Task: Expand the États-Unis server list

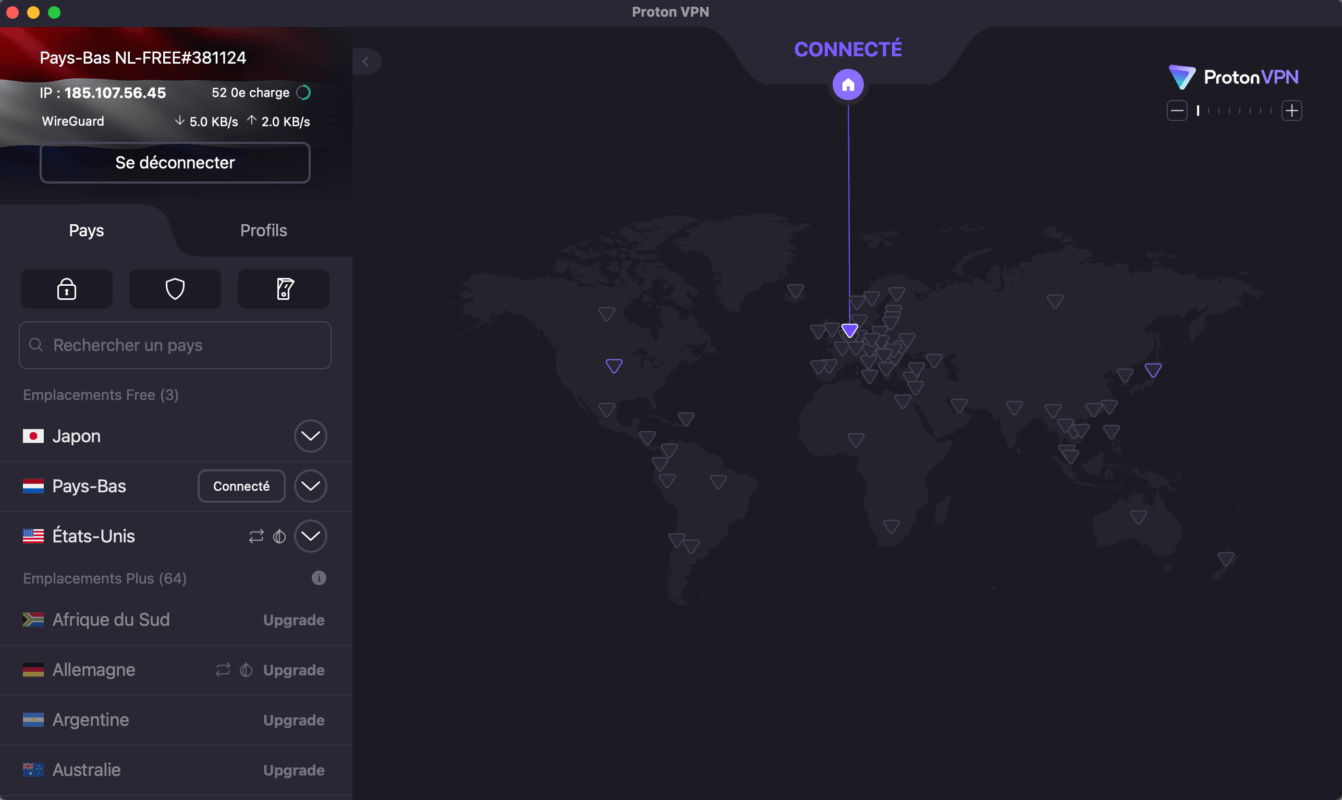Action: (x=311, y=536)
